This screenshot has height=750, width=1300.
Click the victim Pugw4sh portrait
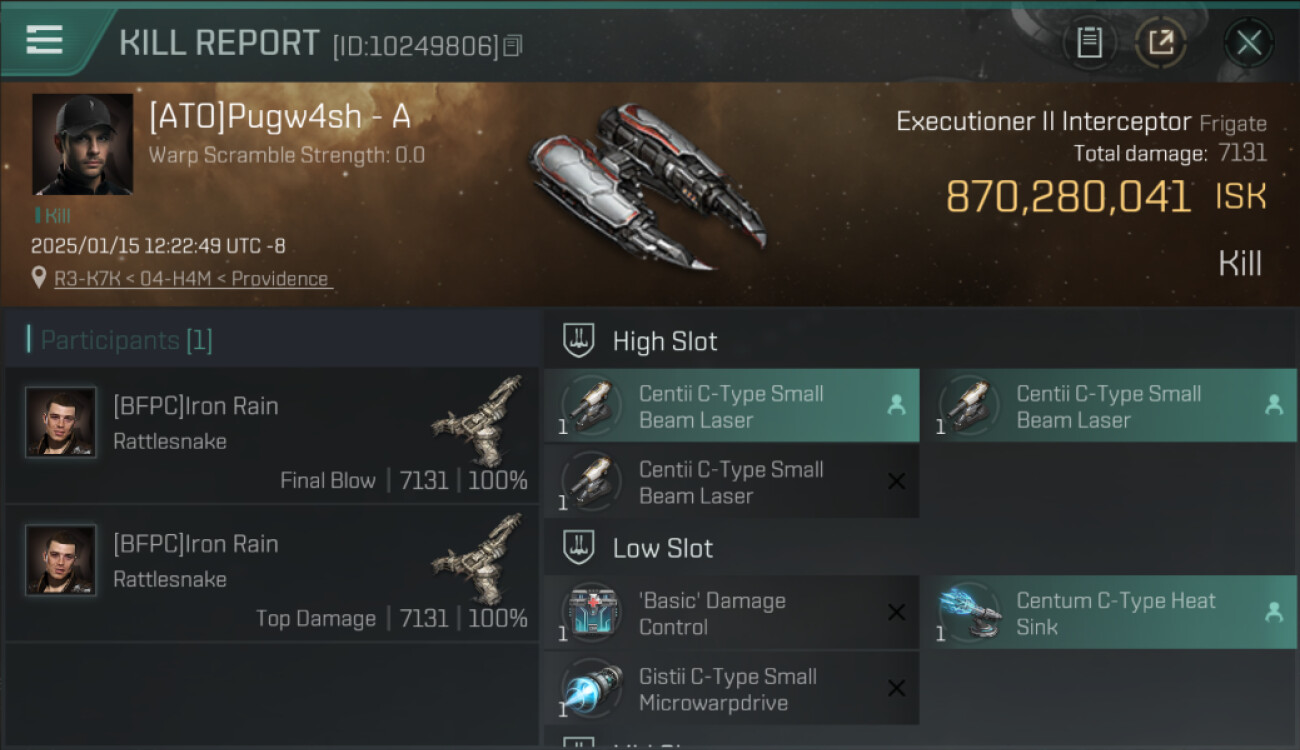(x=82, y=144)
